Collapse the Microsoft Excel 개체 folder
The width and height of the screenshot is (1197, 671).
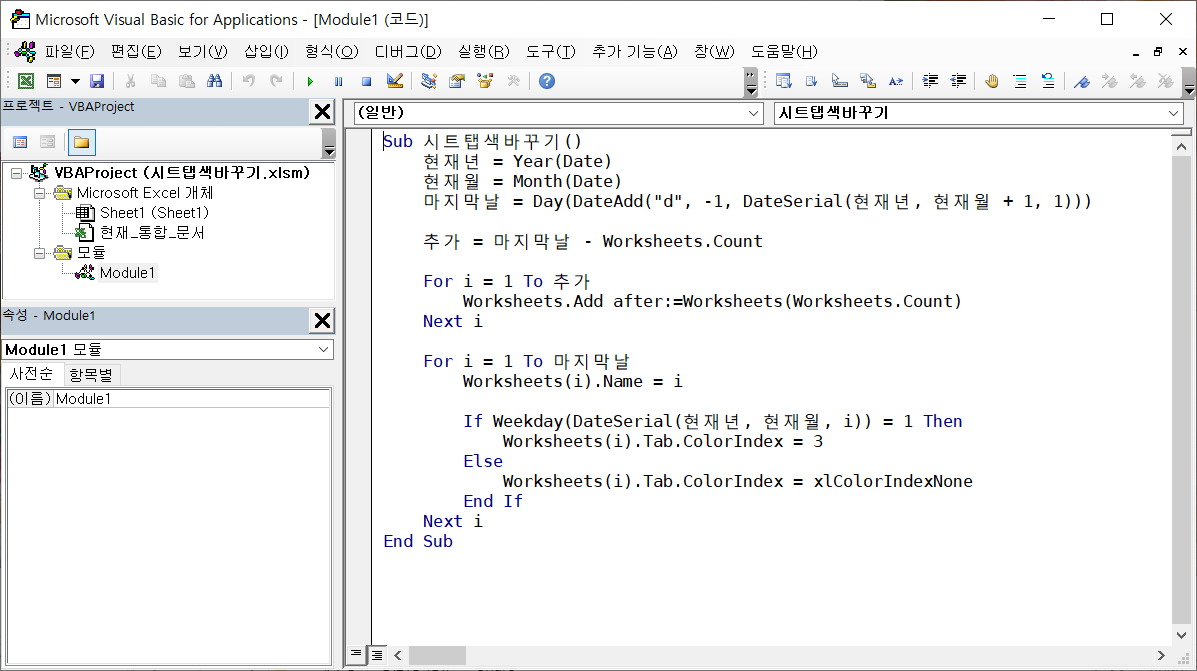tap(40, 193)
